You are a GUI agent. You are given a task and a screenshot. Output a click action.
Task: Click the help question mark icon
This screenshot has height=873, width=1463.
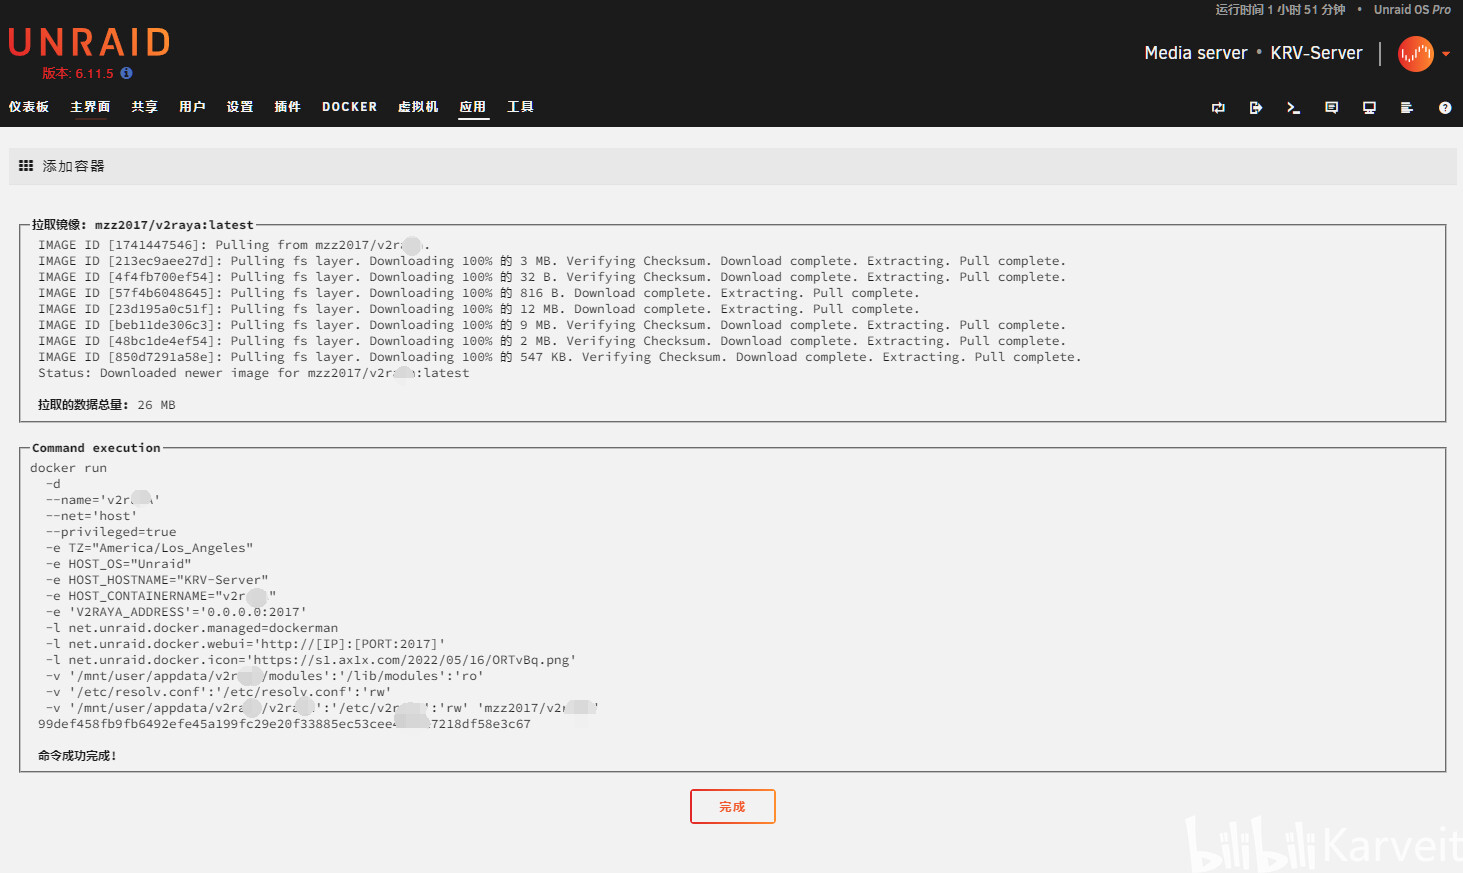click(1445, 108)
